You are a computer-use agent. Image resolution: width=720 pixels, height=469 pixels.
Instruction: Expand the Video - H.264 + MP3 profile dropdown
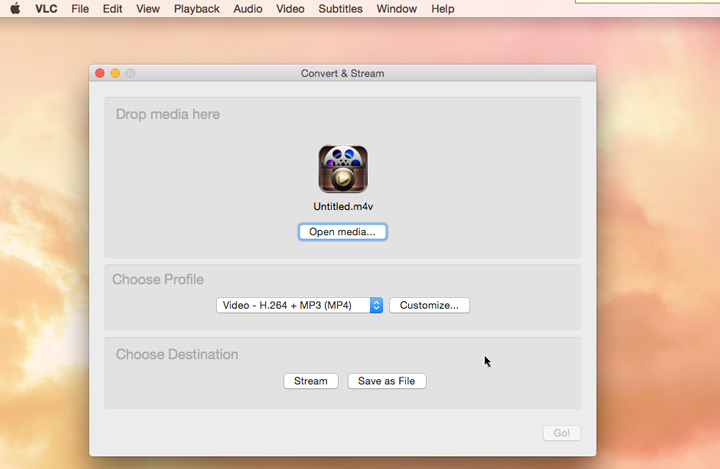[x=299, y=305]
